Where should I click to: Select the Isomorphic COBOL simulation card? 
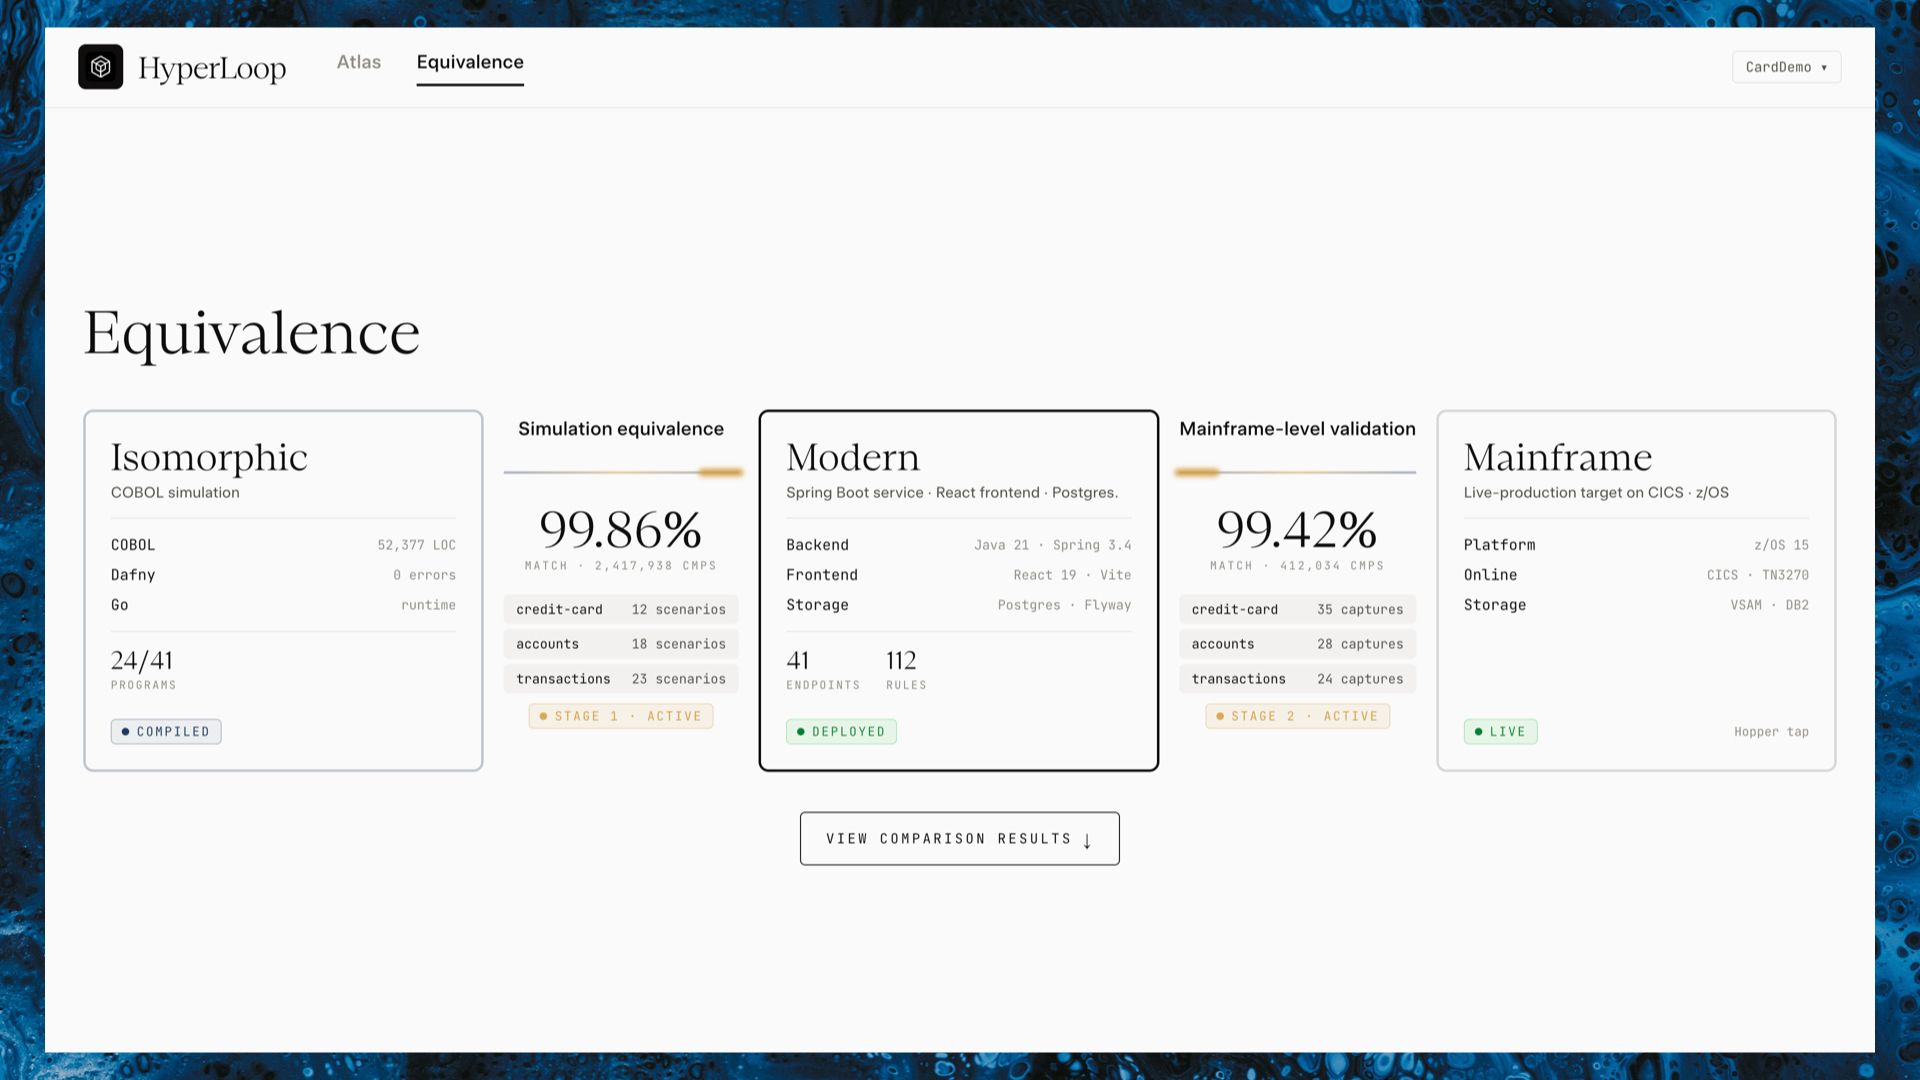pos(283,590)
